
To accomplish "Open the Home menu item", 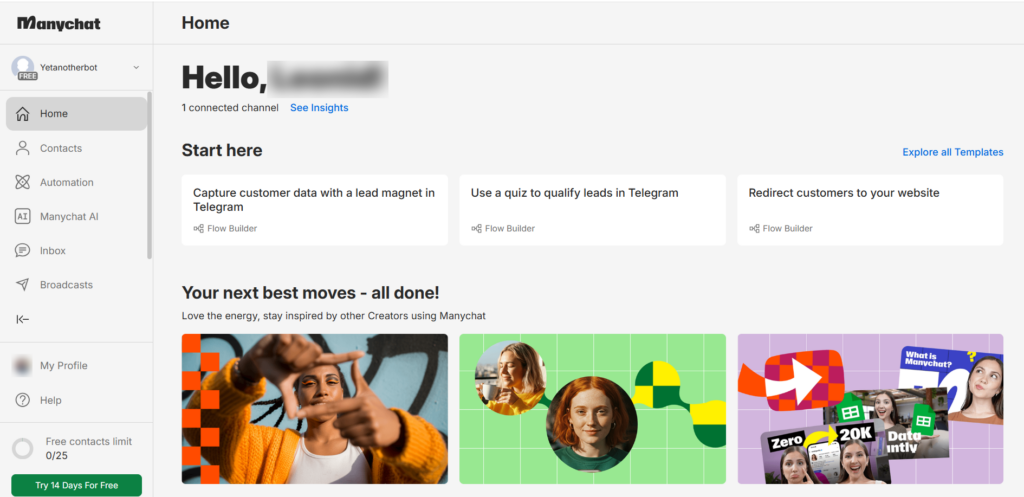I will (x=76, y=114).
